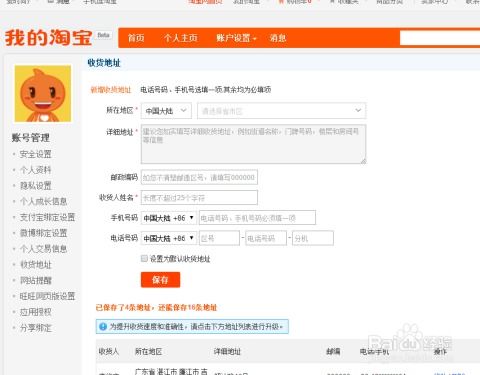This screenshot has width=480, height=375.
Task: Open the 消息 navigation tab
Action: (278, 38)
